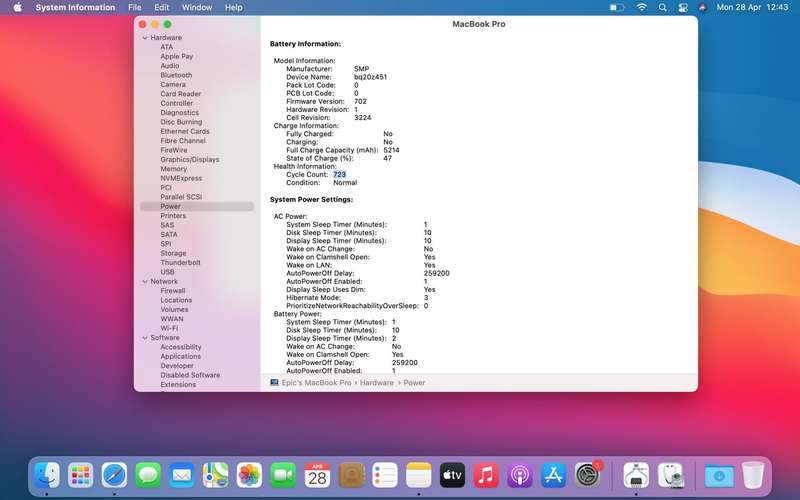Click the Battery Information heading
The image size is (800, 500).
pos(305,44)
